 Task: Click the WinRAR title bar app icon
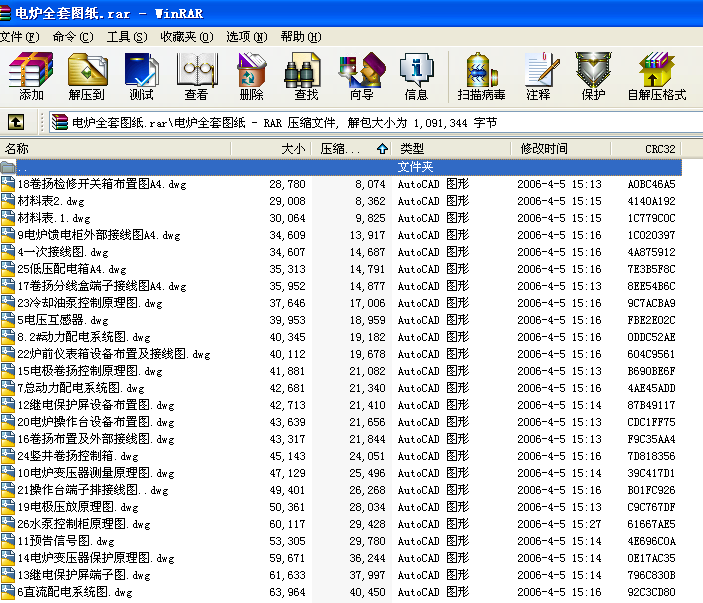pos(5,13)
